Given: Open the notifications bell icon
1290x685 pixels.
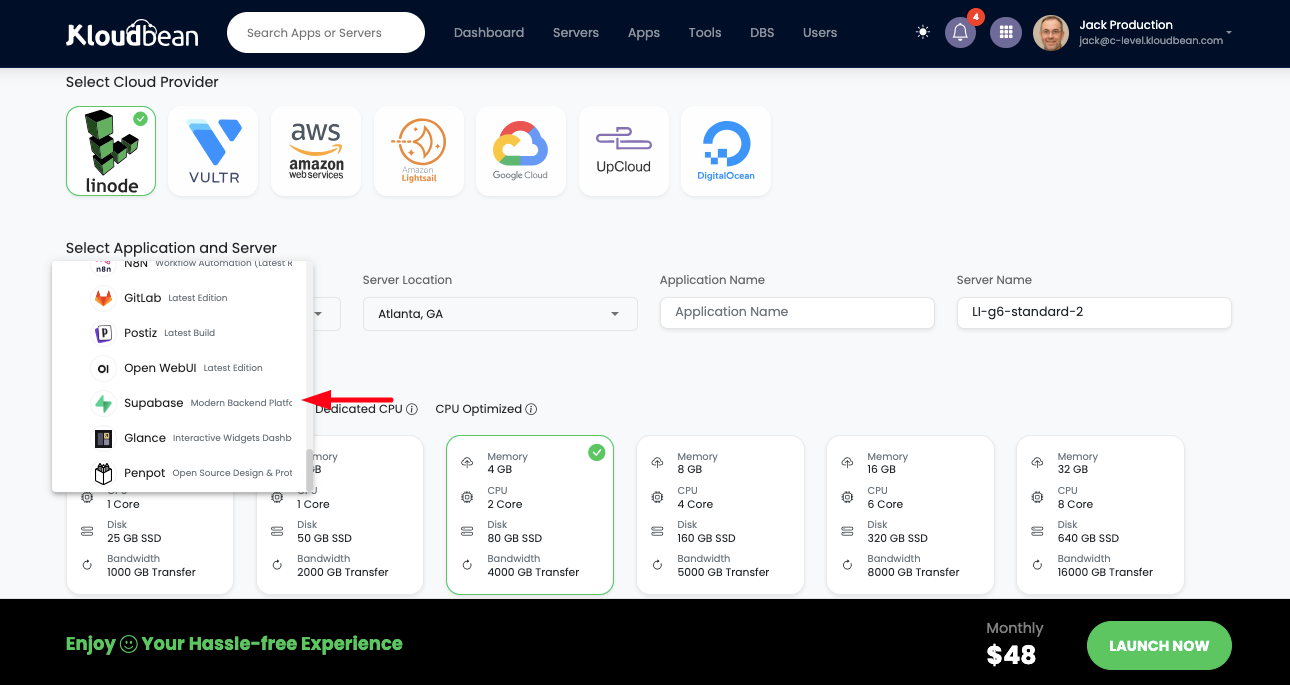Looking at the screenshot, I should coord(960,32).
